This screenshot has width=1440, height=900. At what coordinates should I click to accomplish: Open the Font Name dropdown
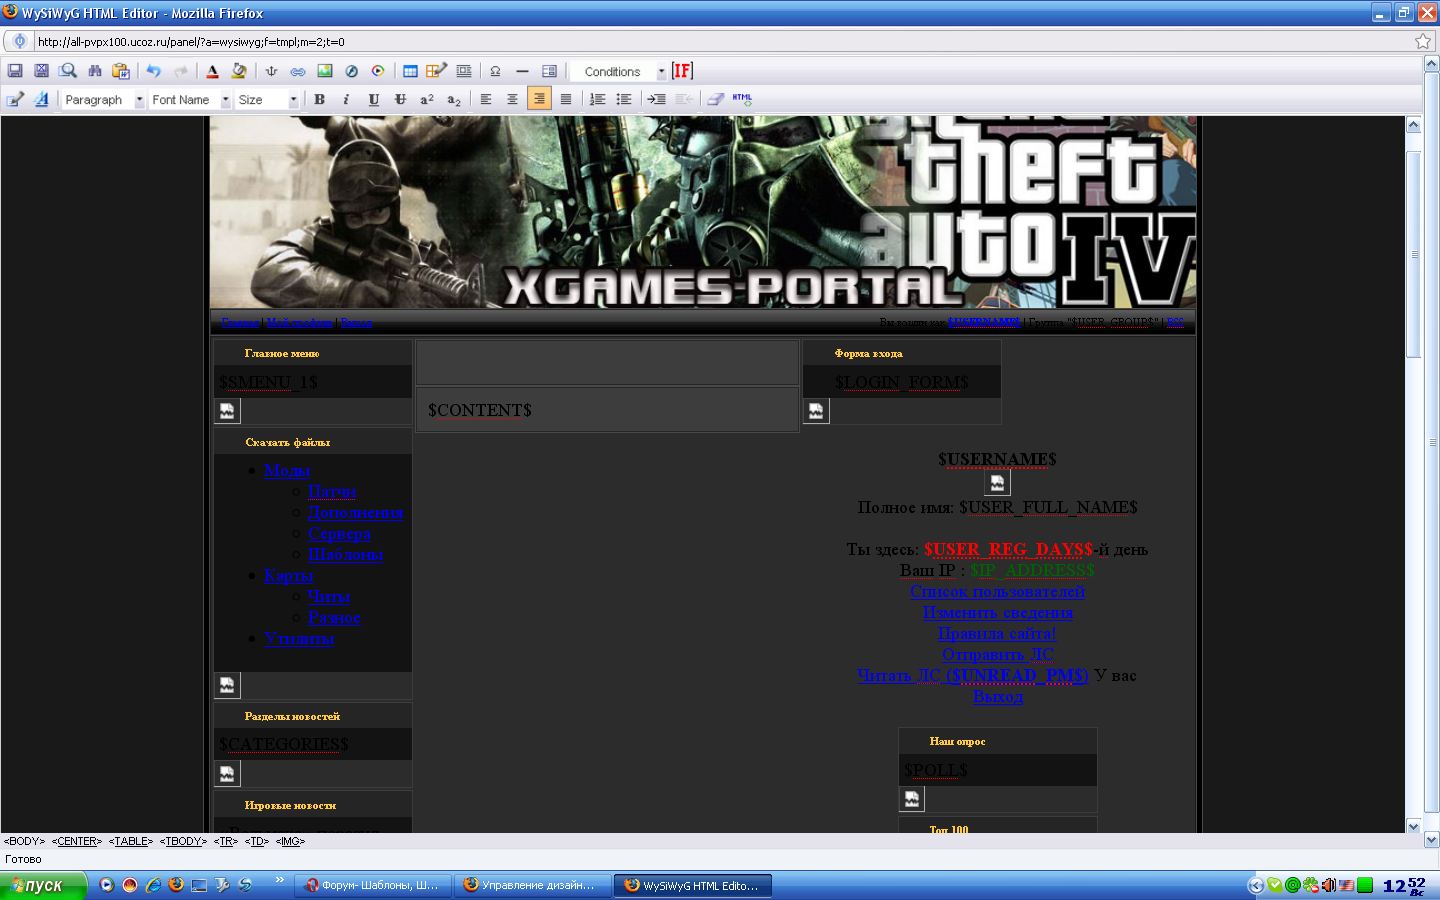pos(190,100)
